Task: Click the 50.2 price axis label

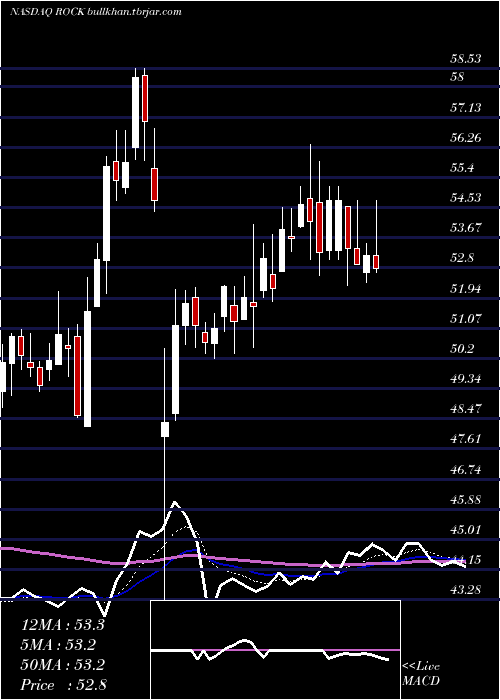Action: (462, 349)
